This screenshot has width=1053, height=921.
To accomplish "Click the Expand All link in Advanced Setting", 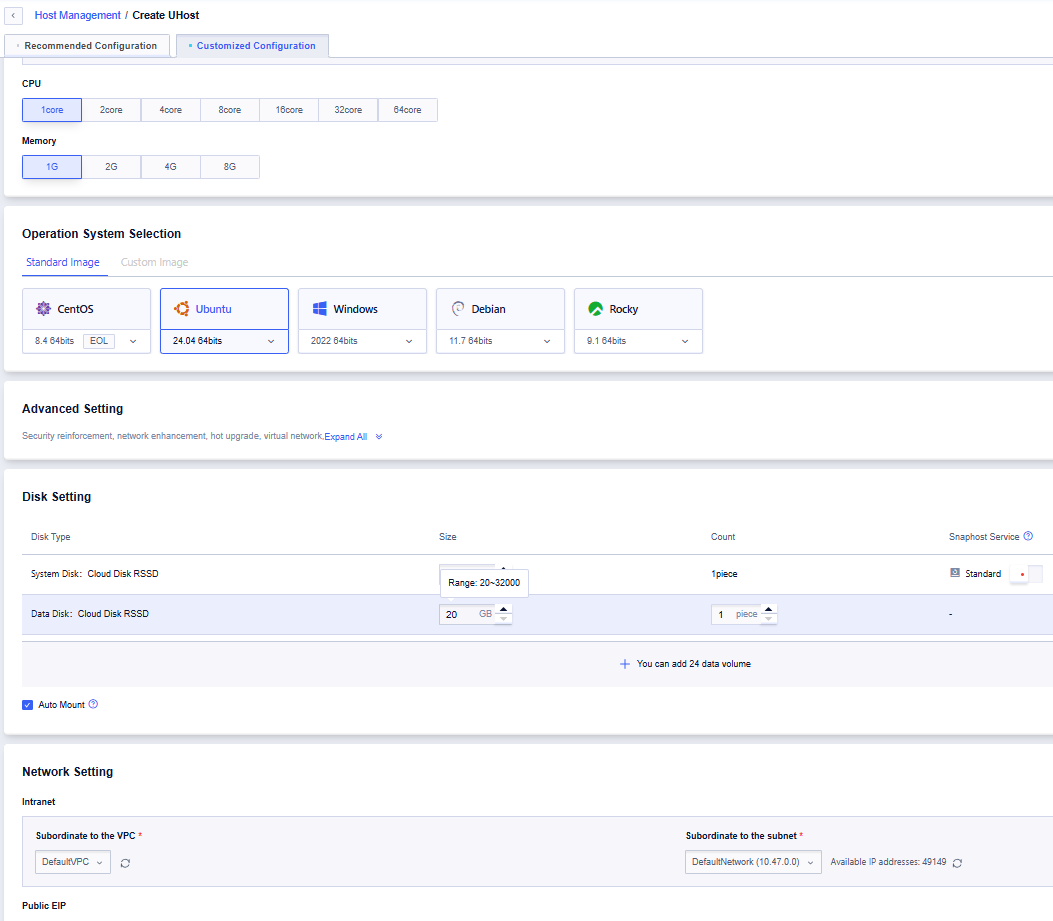I will tap(346, 437).
